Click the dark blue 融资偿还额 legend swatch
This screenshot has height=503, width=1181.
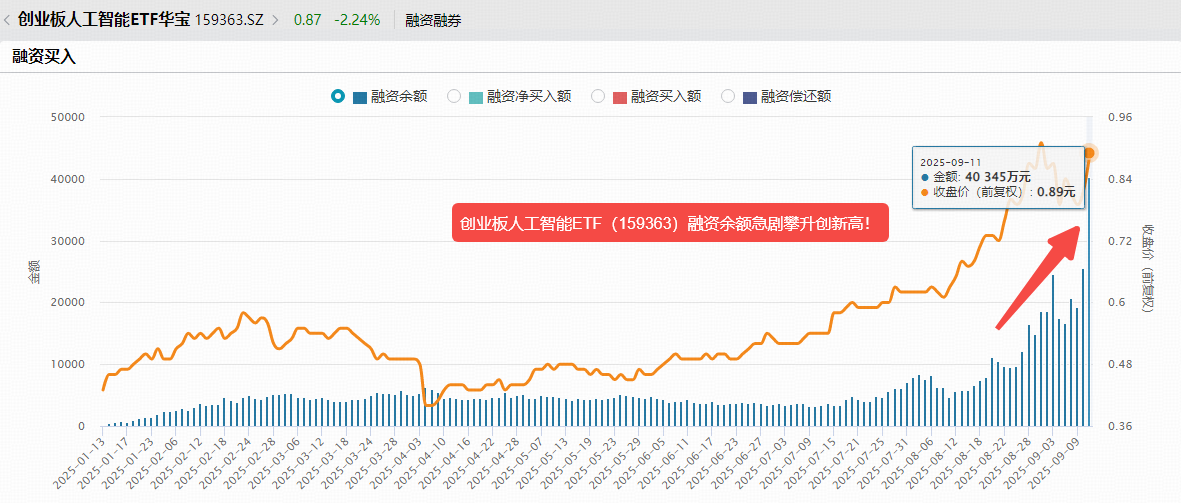pos(749,96)
